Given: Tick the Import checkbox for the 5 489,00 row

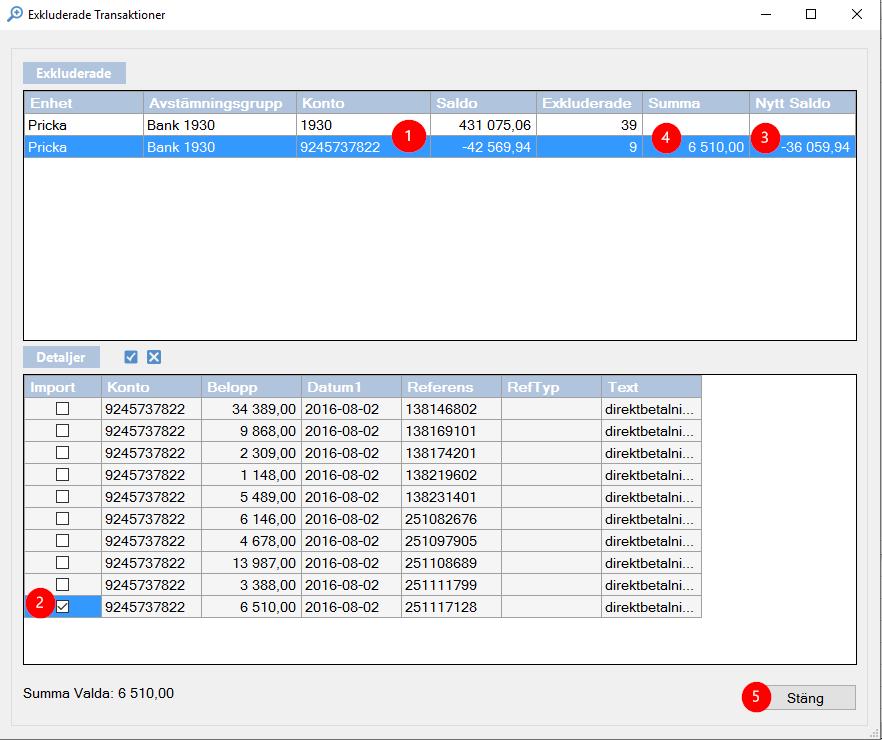Looking at the screenshot, I should [62, 497].
